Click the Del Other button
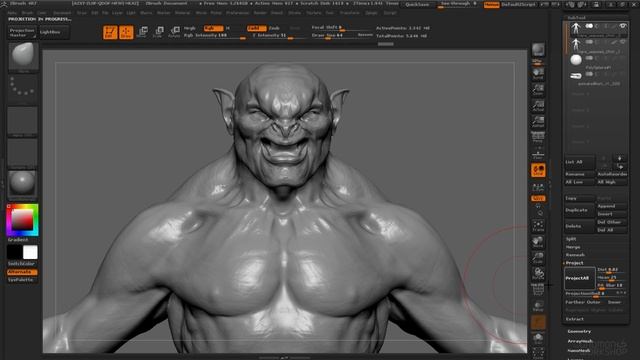The image size is (640, 360). pyautogui.click(x=612, y=222)
